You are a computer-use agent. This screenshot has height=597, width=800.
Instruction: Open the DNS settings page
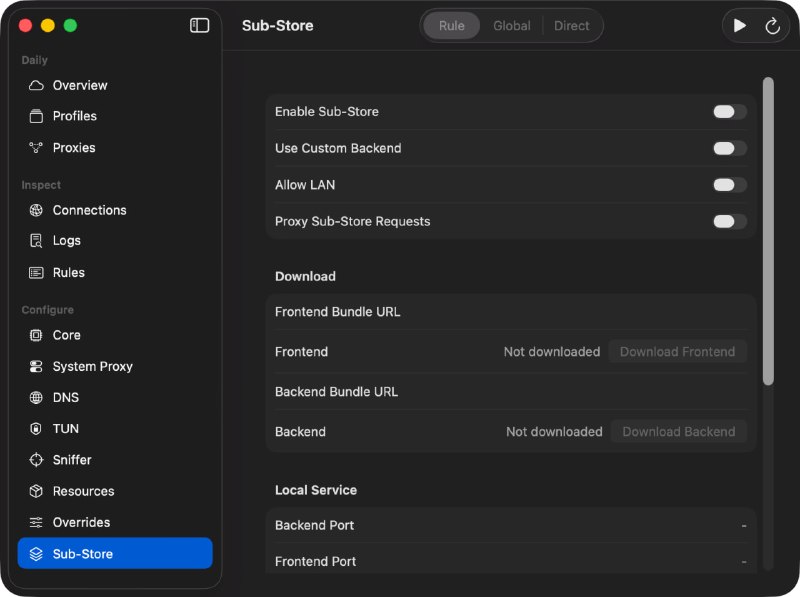pos(115,397)
